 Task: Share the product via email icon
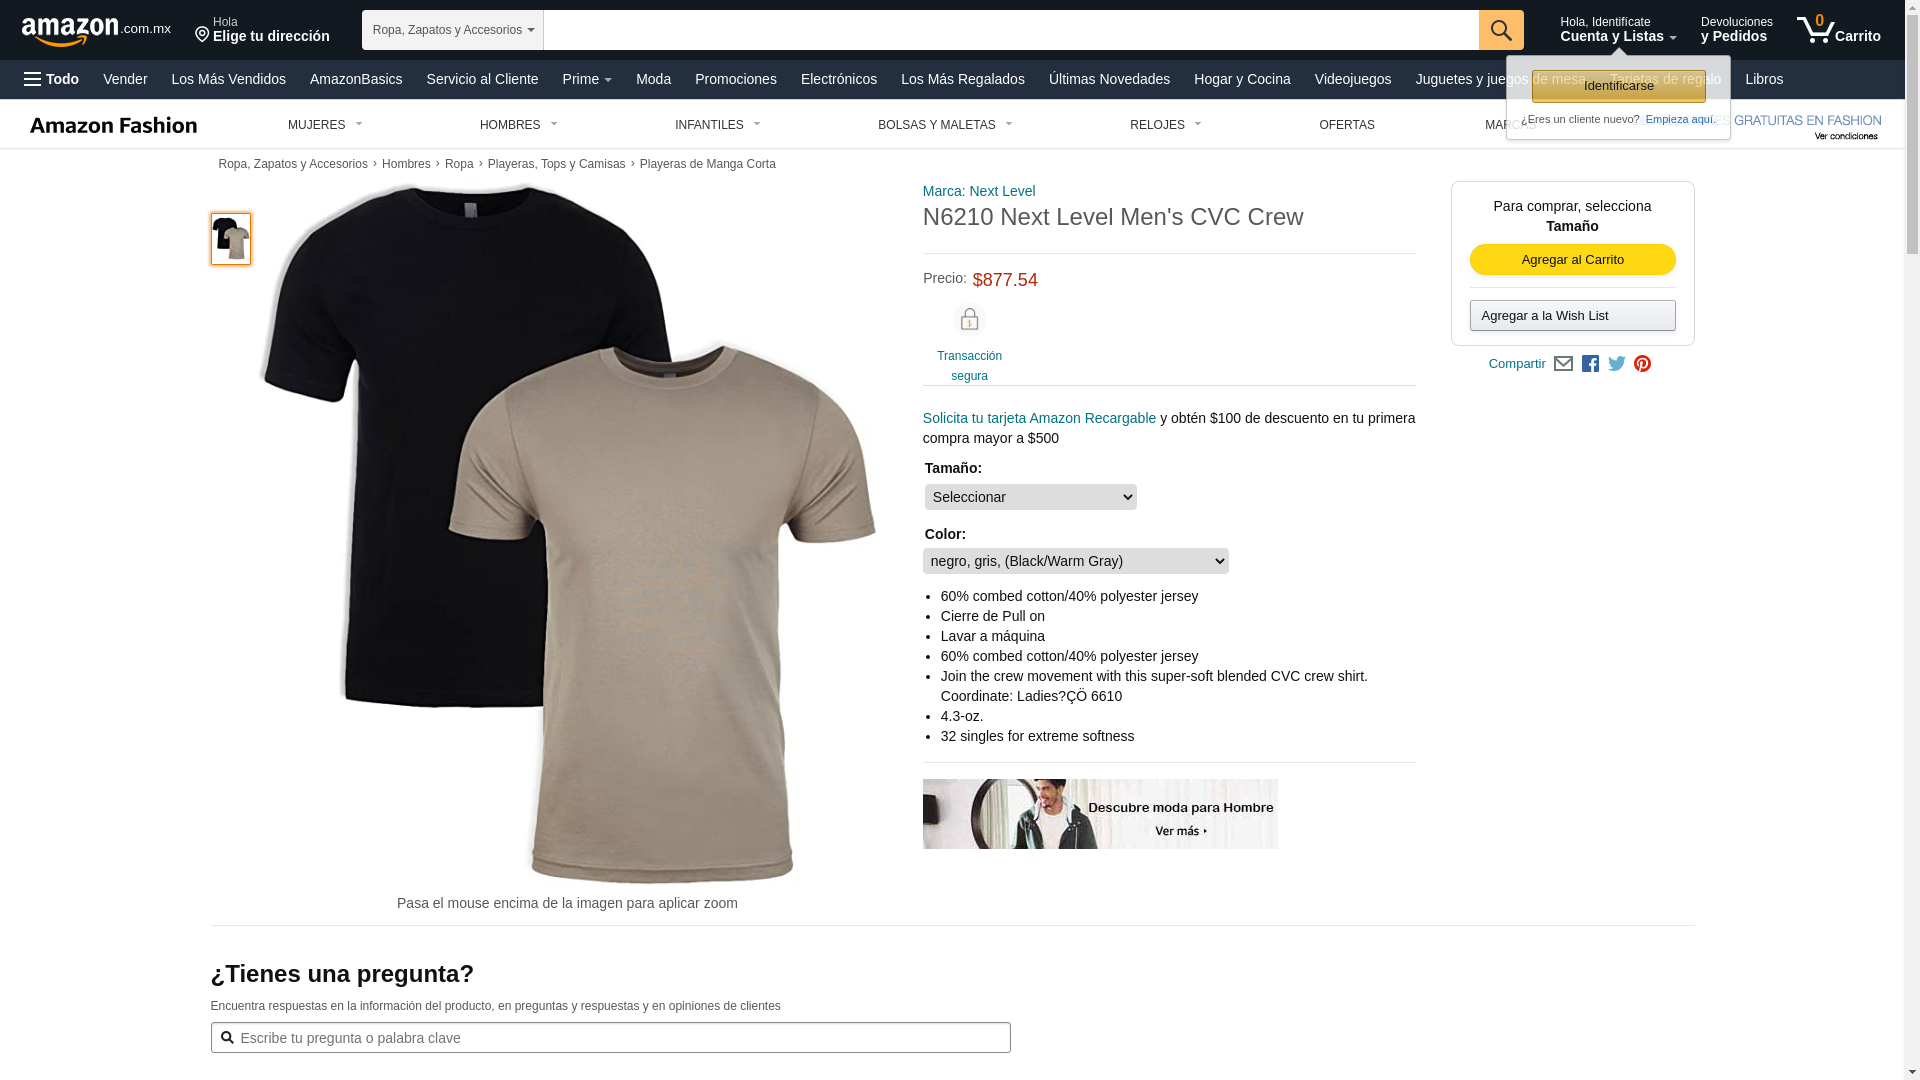click(x=1563, y=364)
